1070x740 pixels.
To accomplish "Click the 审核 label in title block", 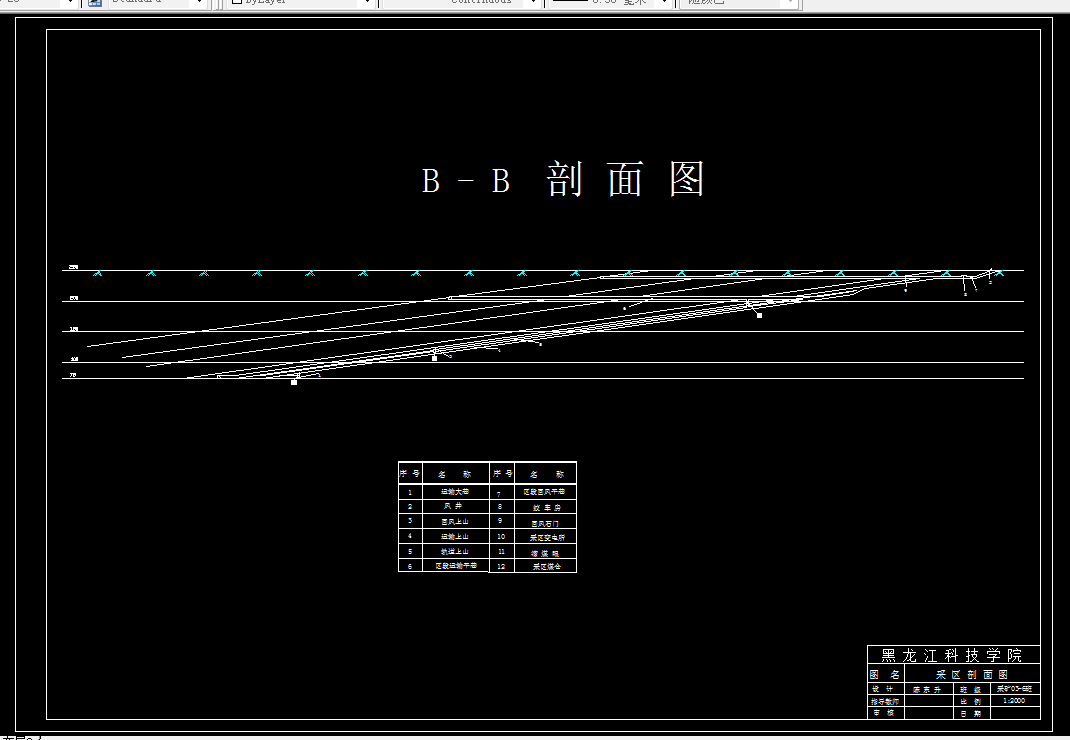I will (x=883, y=713).
